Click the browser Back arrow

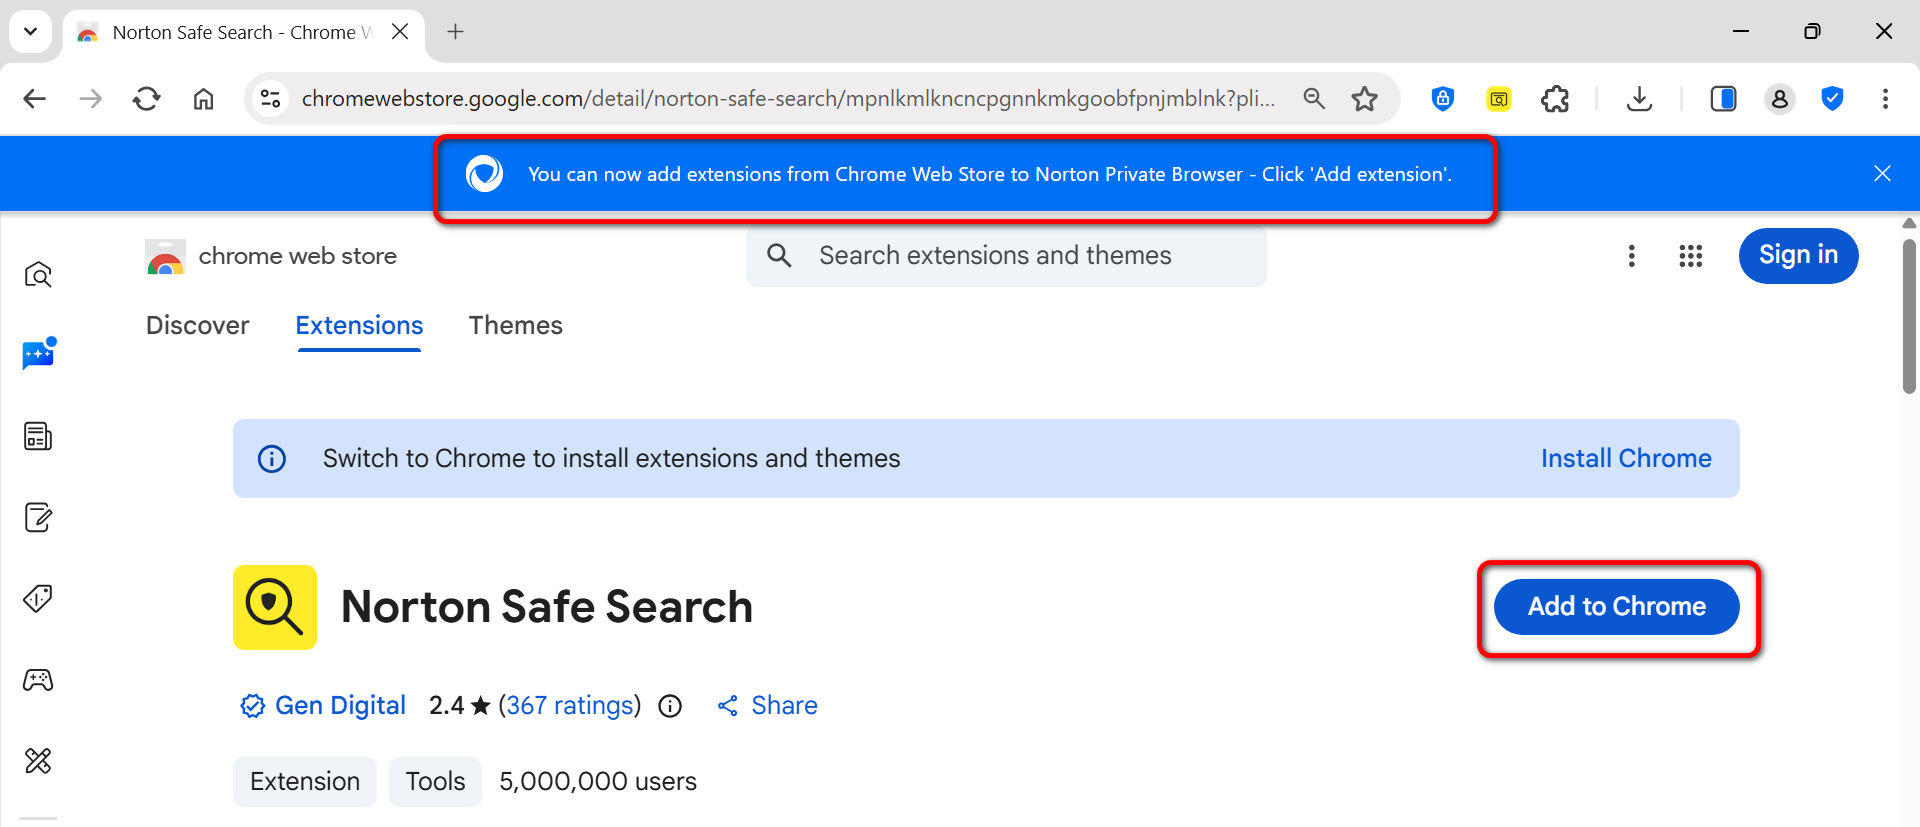[35, 99]
